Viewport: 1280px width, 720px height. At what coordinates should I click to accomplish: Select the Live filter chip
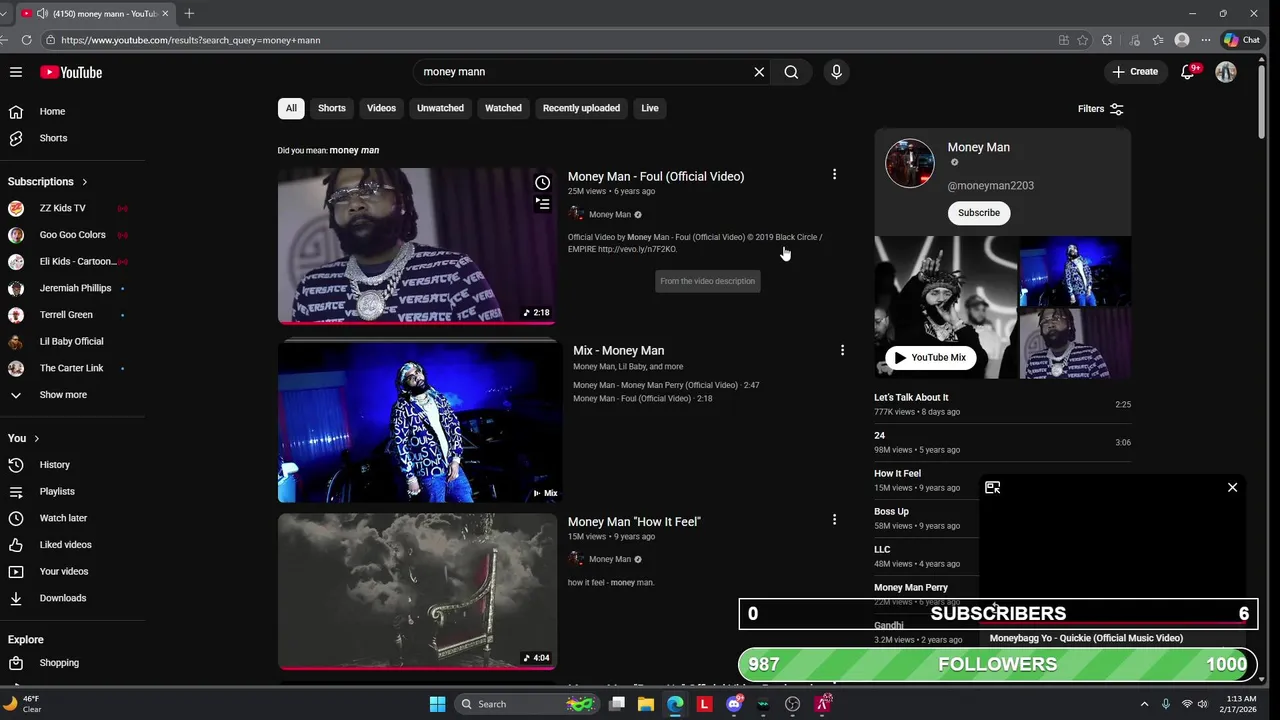[650, 108]
